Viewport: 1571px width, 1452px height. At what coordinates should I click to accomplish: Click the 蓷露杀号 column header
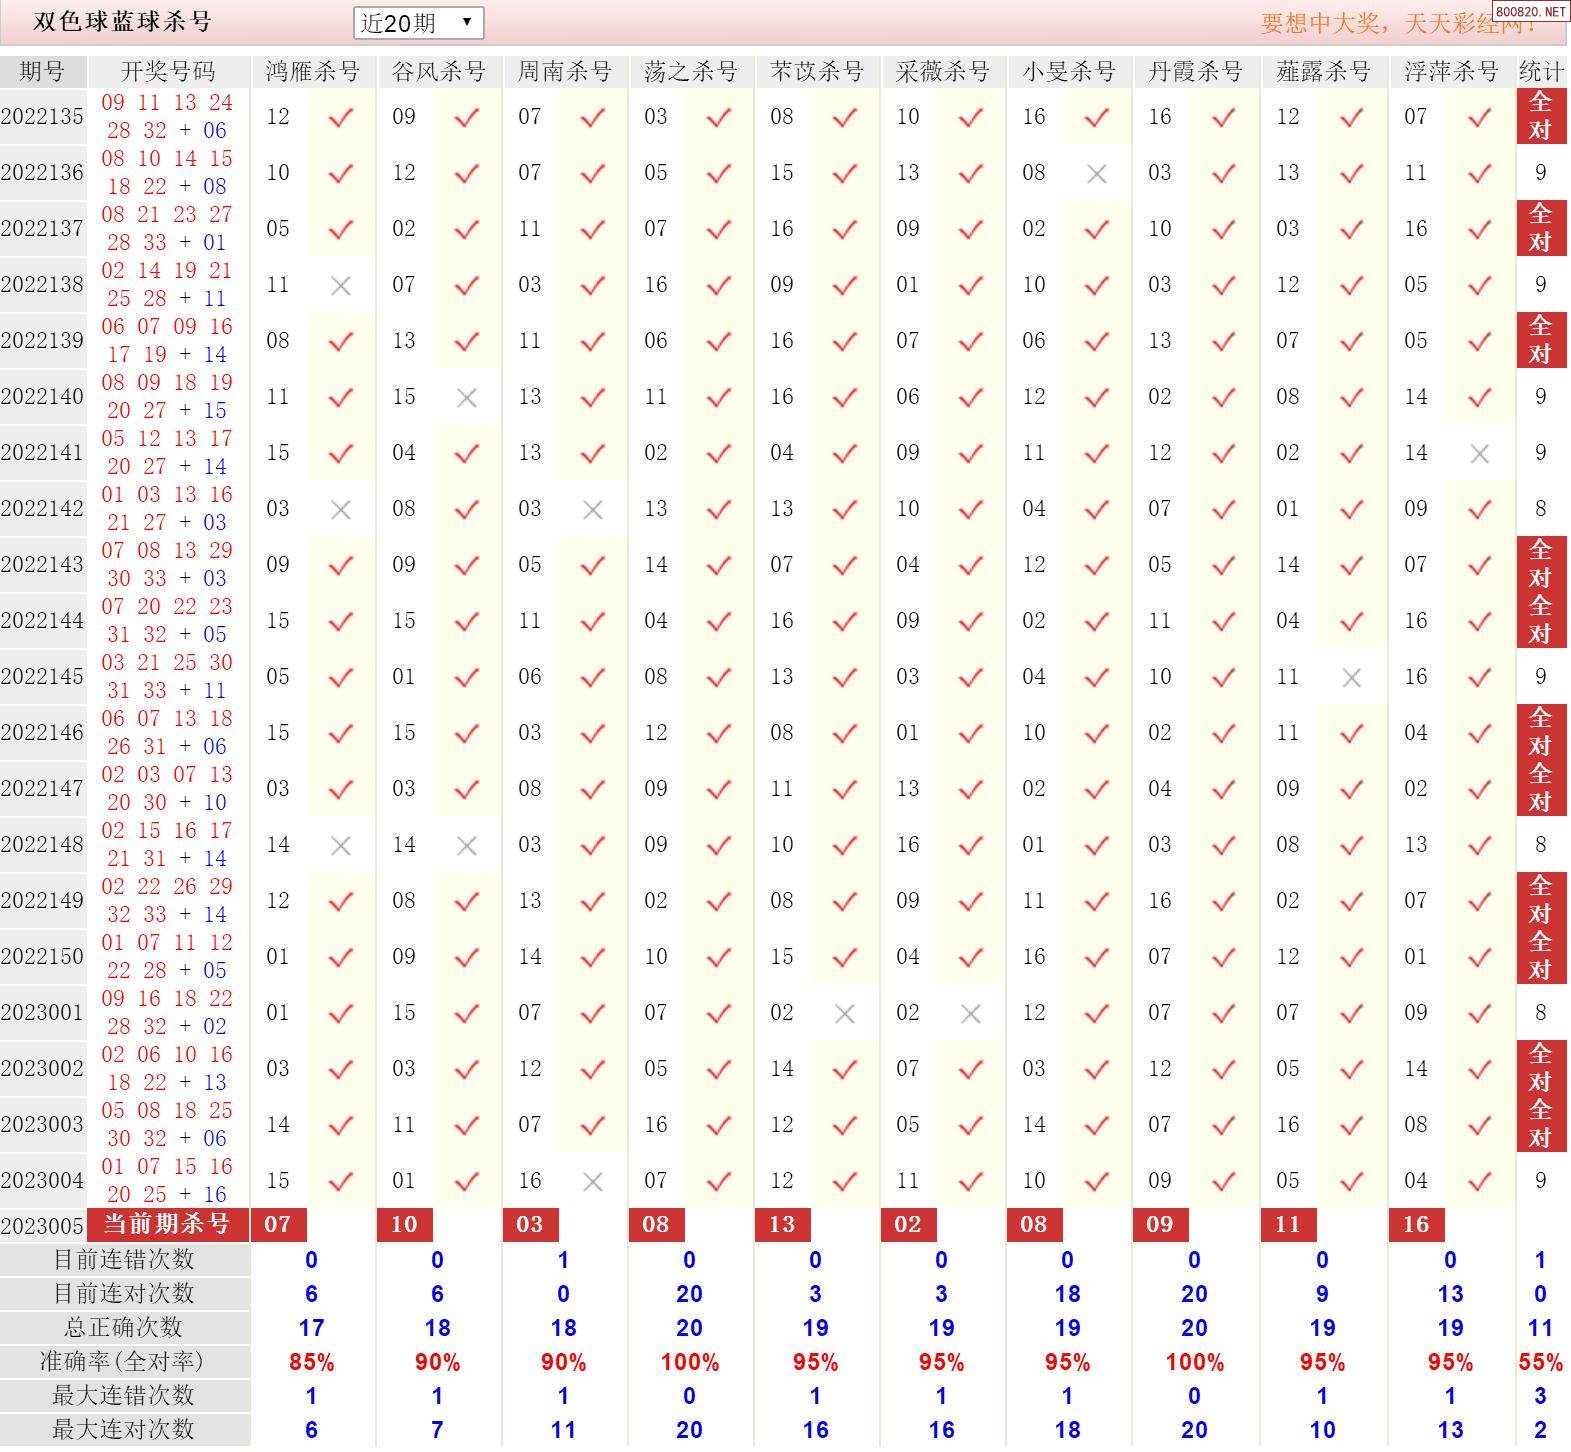1323,72
